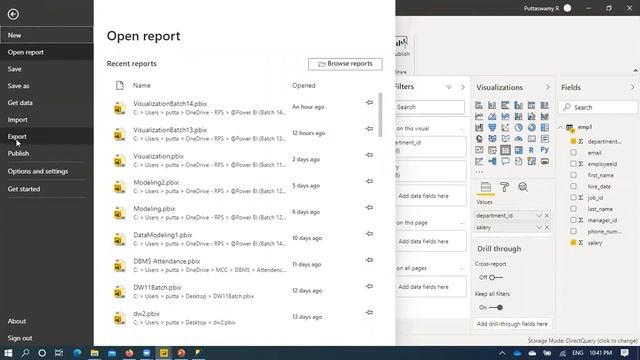The image size is (640, 360).
Task: Check the employeeid field checkbox
Action: tap(573, 164)
